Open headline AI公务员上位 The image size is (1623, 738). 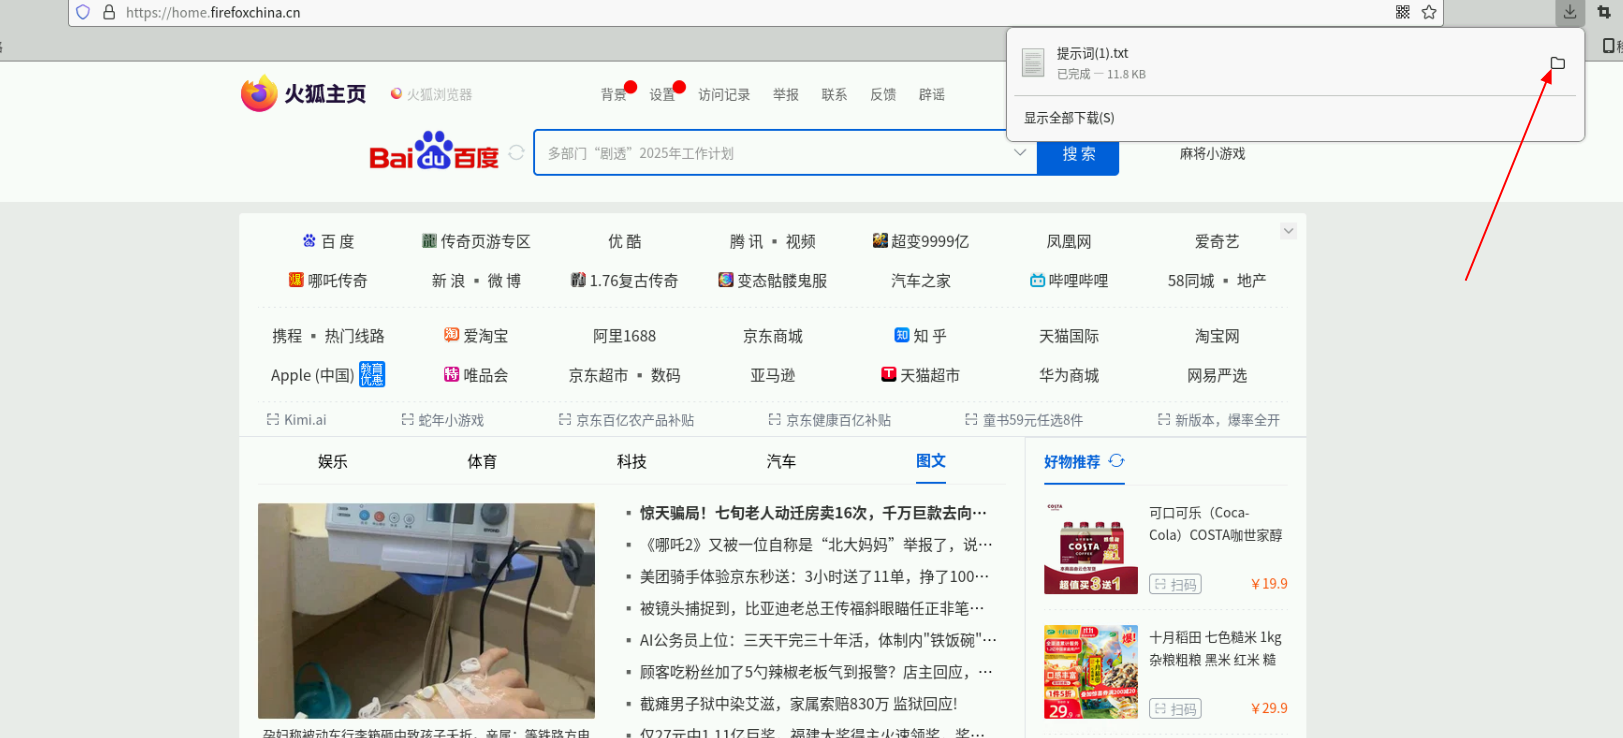[x=818, y=640]
